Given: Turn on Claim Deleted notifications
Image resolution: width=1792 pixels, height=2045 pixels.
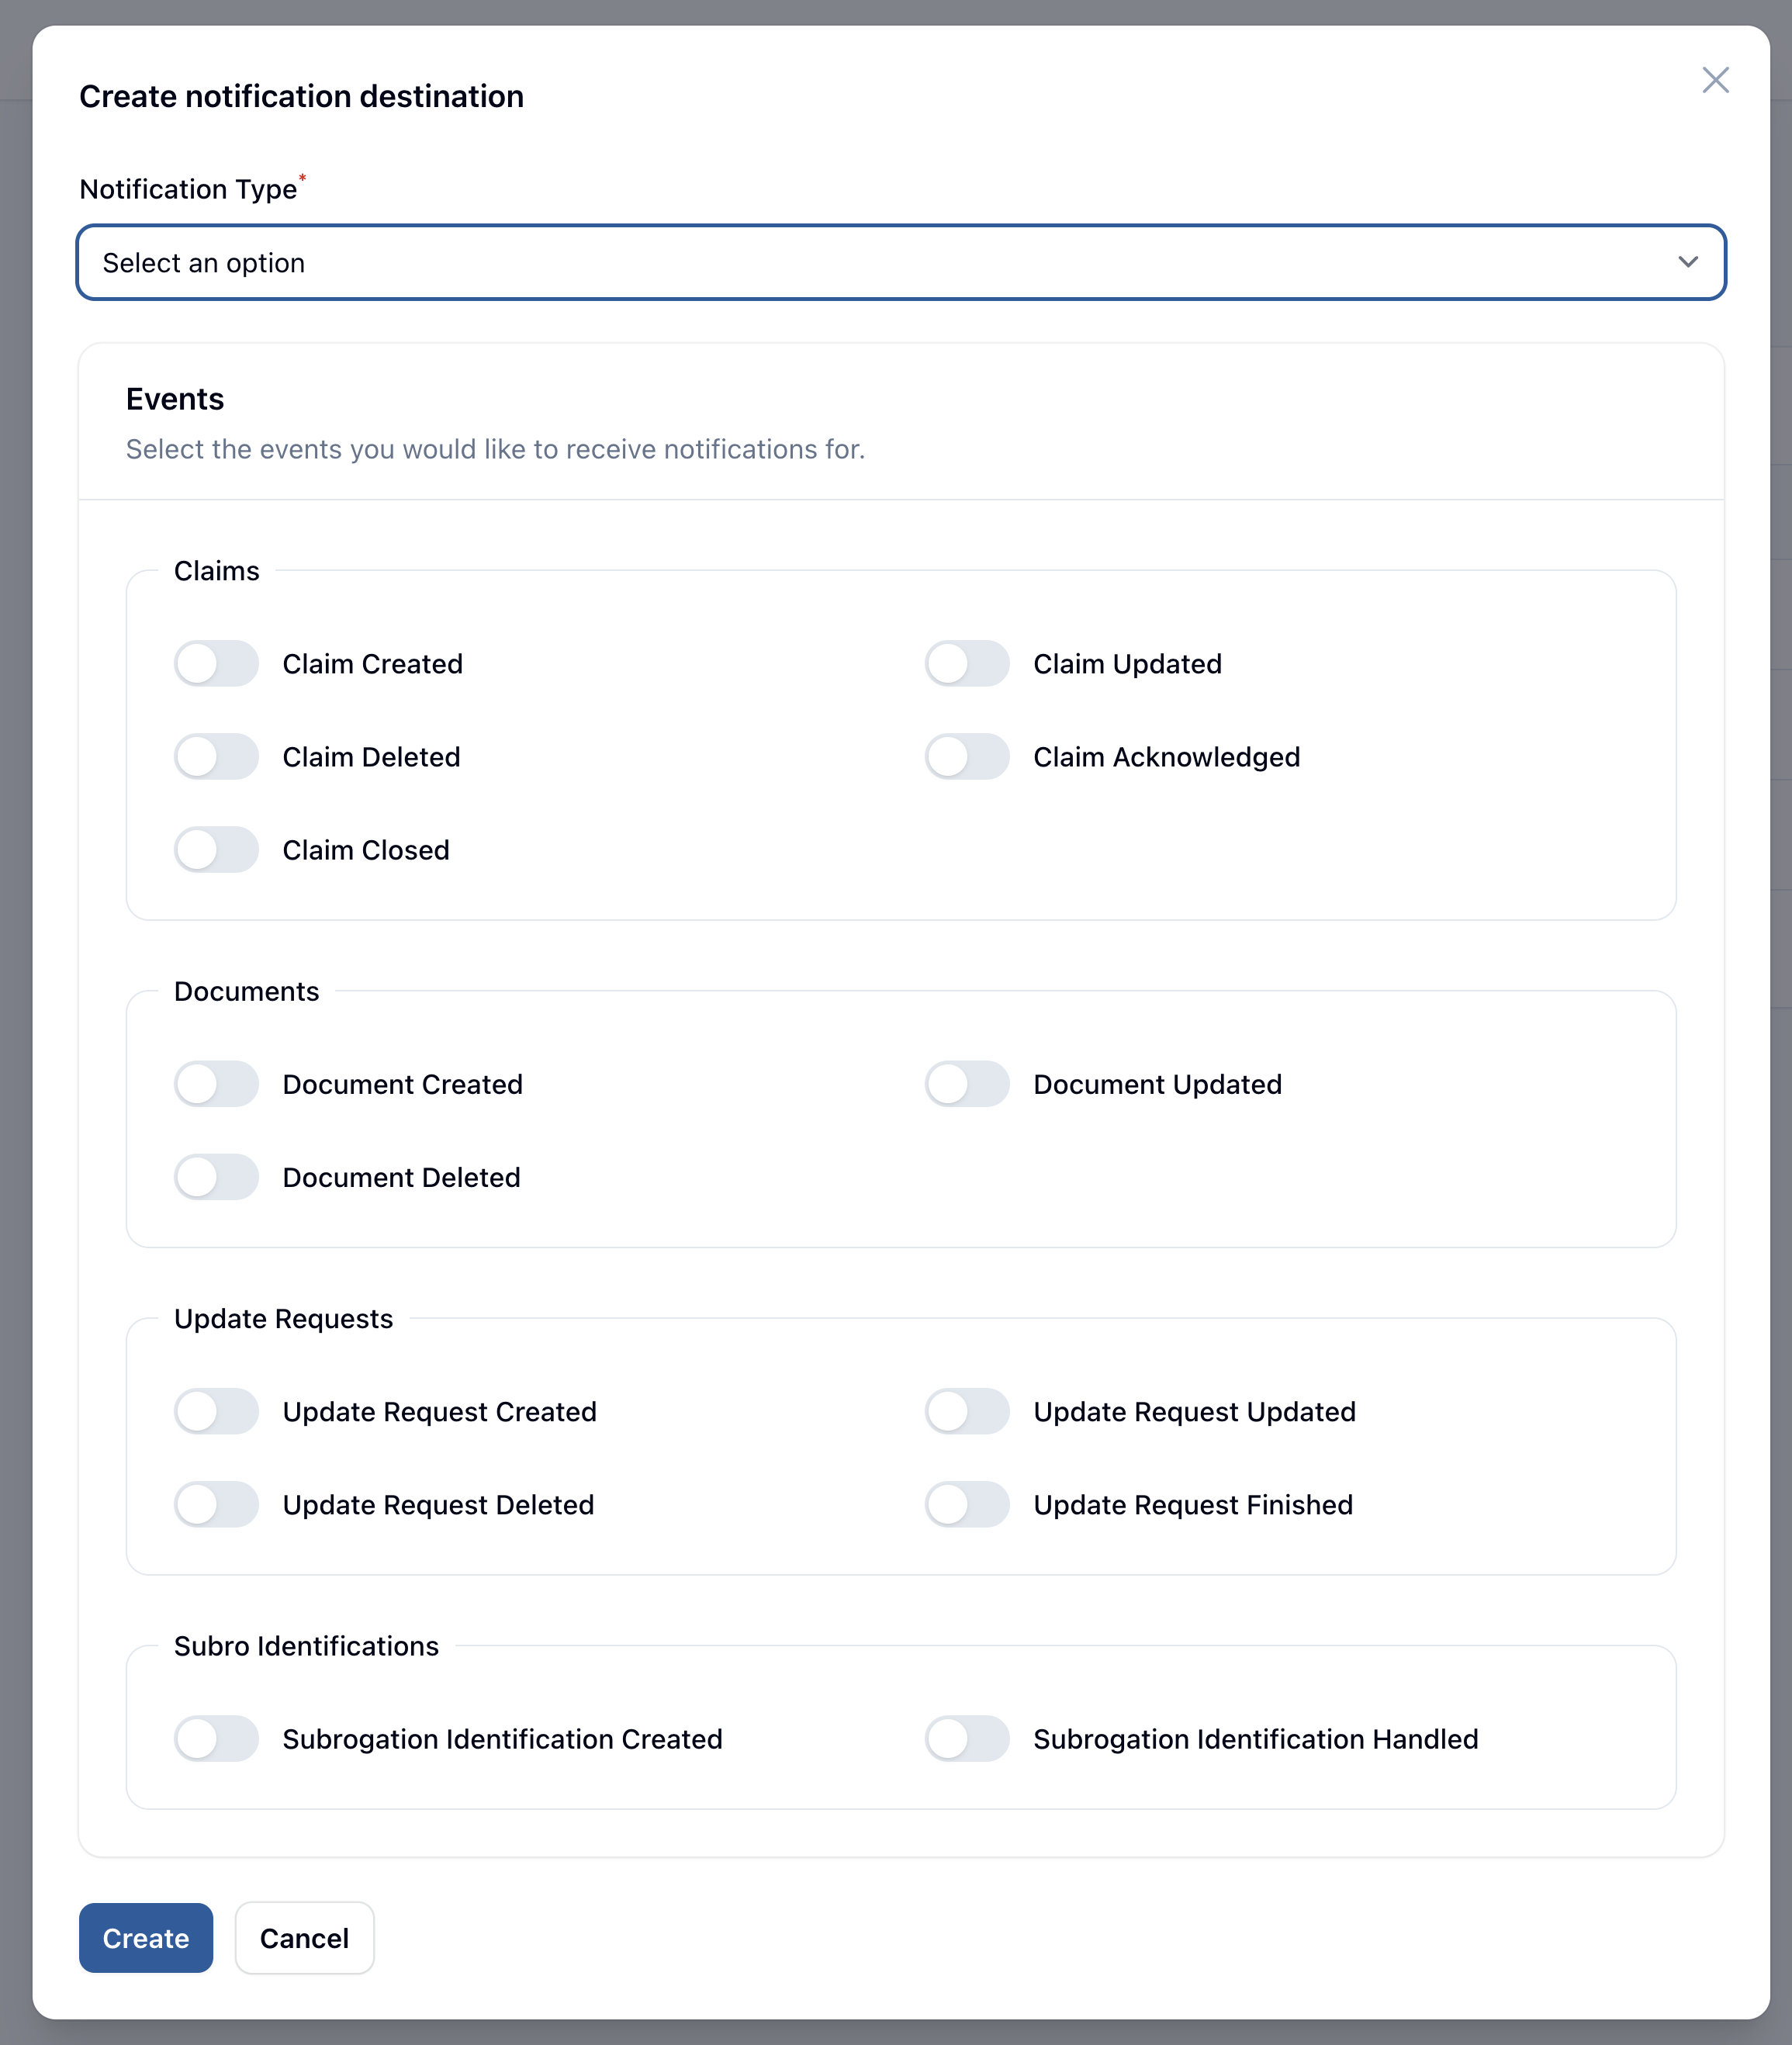Looking at the screenshot, I should [x=216, y=757].
